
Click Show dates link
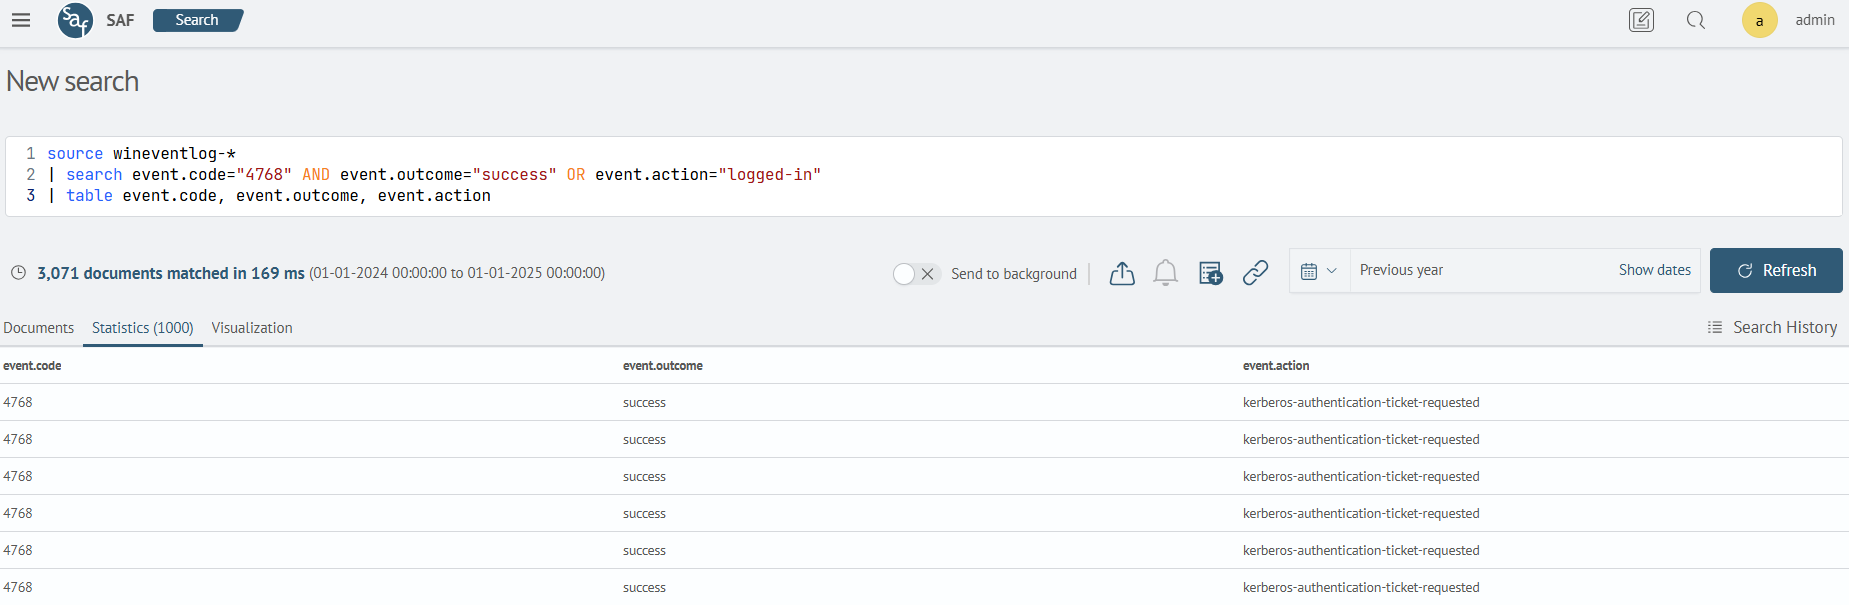pyautogui.click(x=1654, y=270)
